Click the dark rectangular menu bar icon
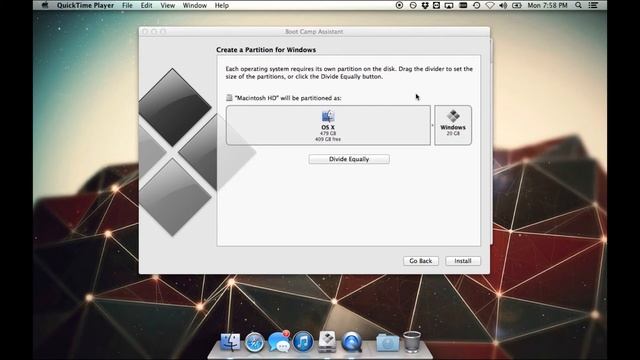Screen dimensions: 640x360 [x=463, y=5]
